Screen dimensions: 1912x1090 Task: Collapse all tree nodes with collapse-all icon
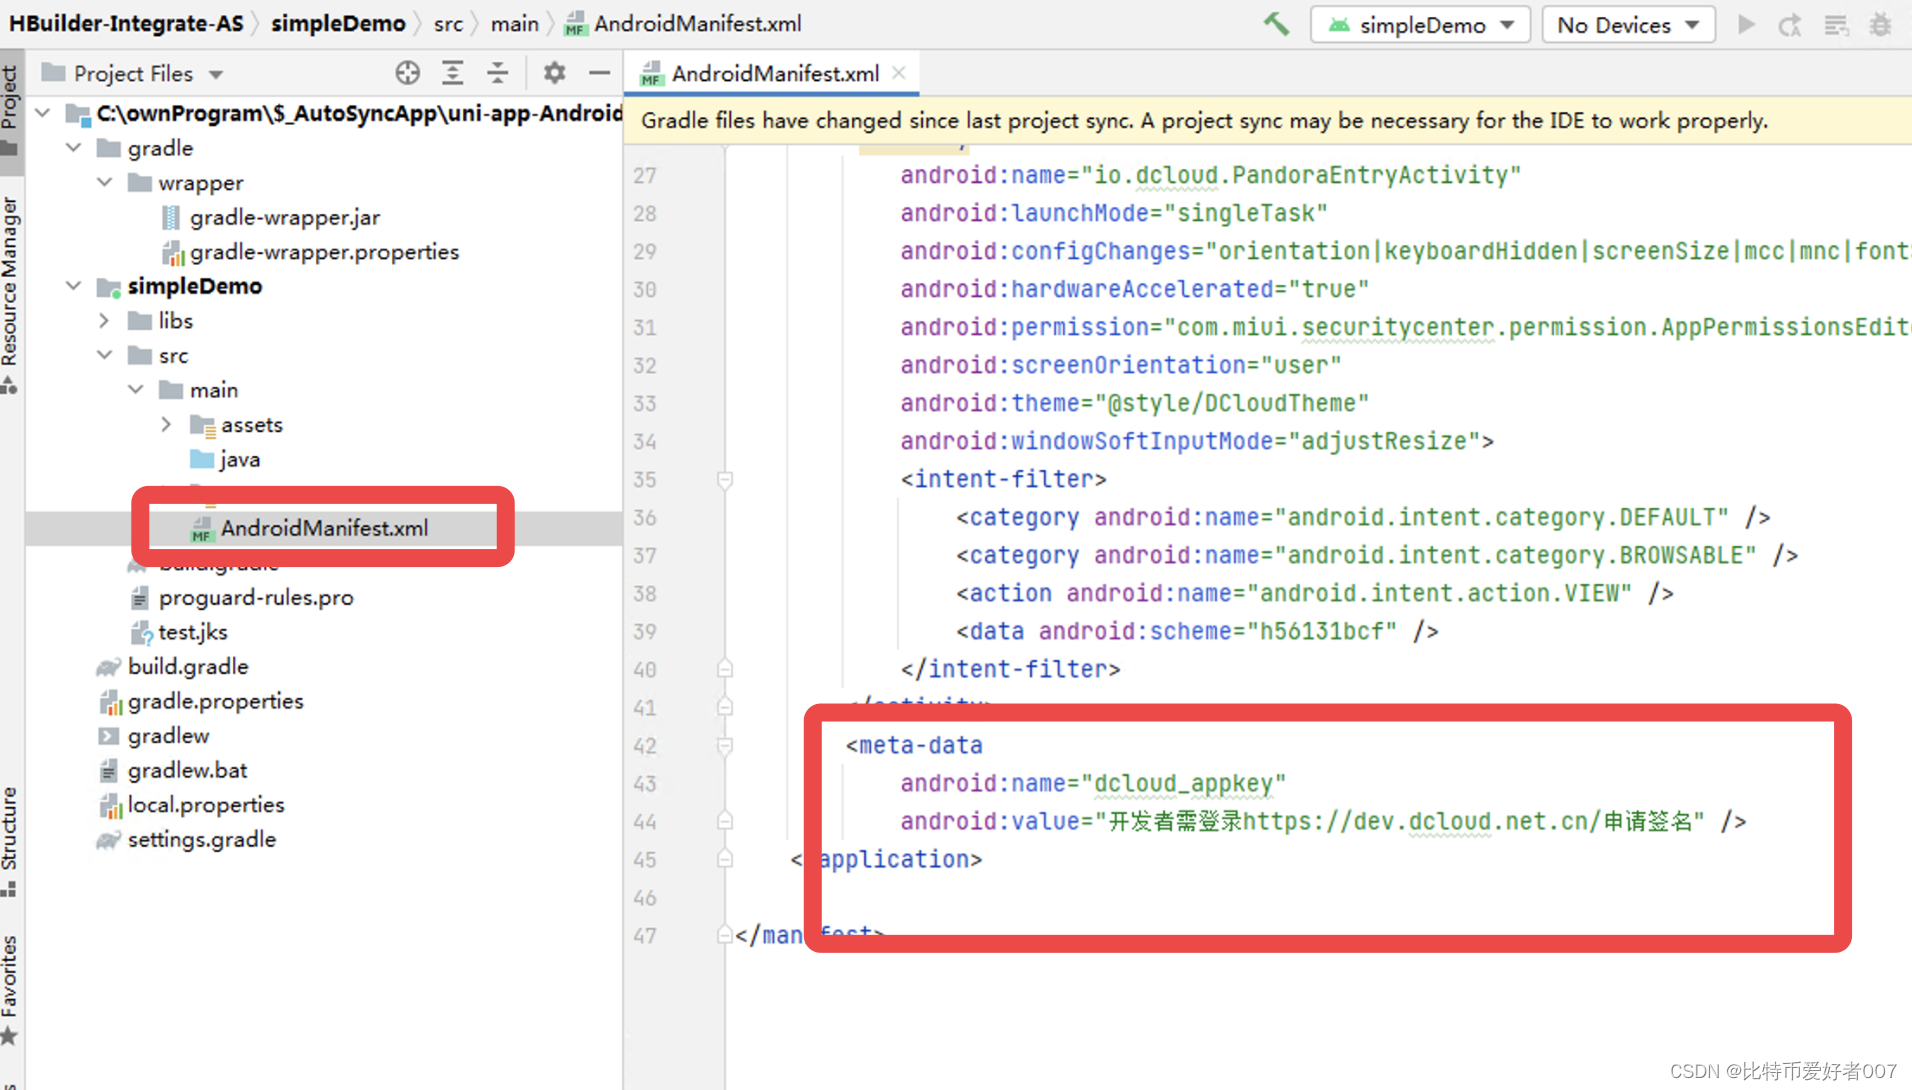coord(497,72)
